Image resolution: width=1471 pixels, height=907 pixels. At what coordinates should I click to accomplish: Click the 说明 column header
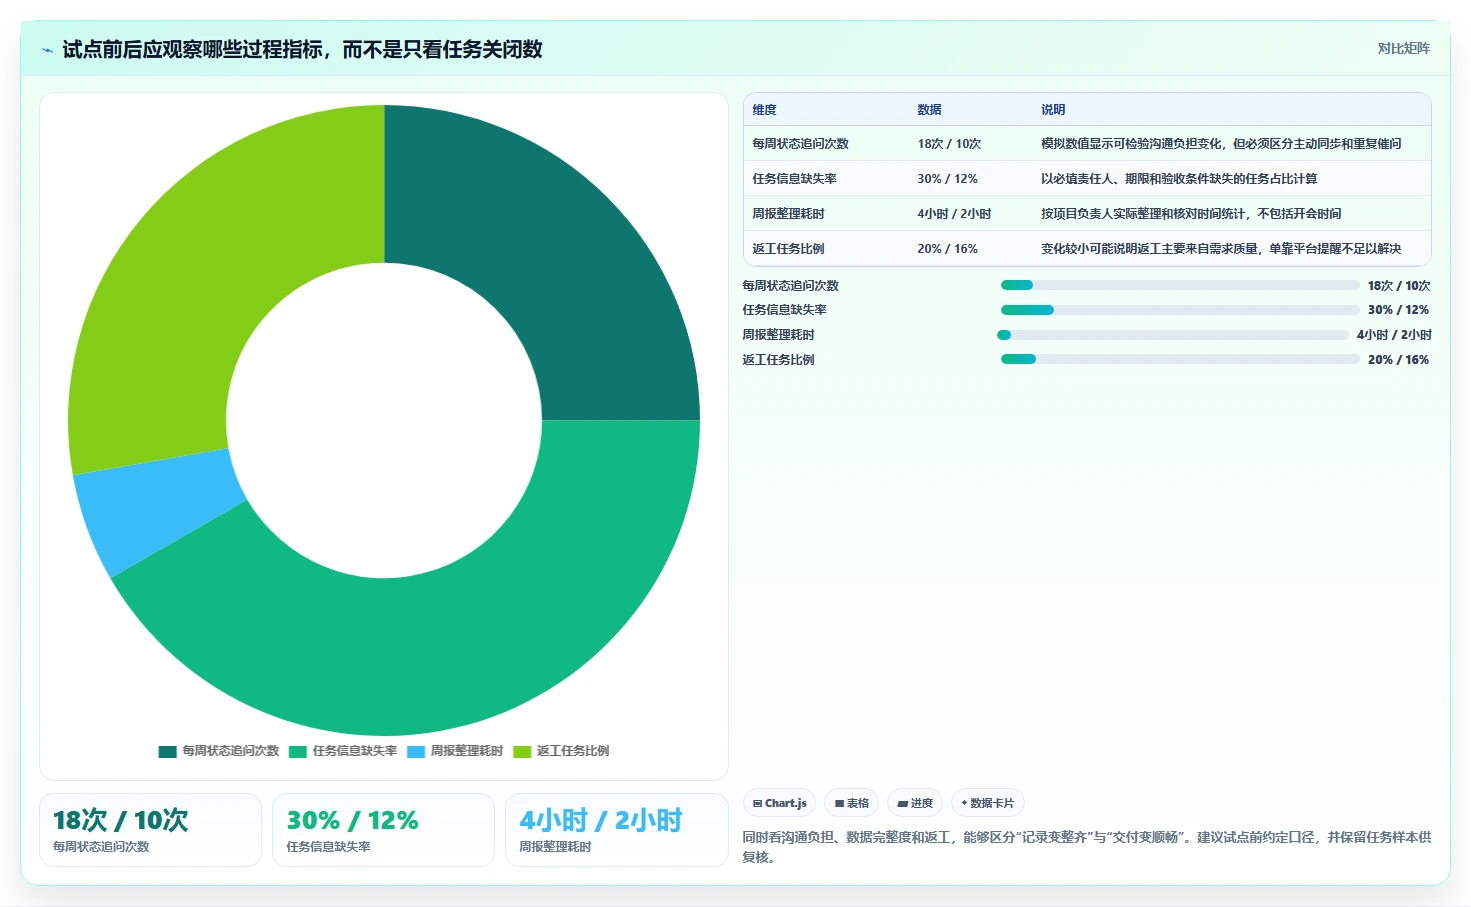click(x=1053, y=110)
